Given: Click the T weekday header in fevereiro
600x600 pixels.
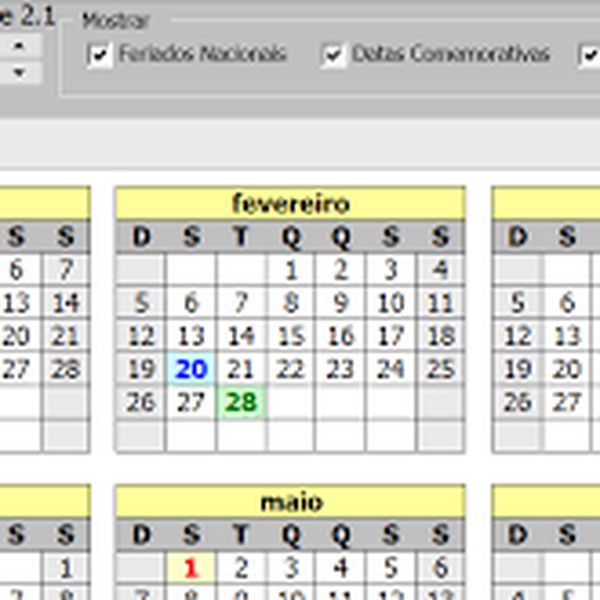Looking at the screenshot, I should pos(241,237).
